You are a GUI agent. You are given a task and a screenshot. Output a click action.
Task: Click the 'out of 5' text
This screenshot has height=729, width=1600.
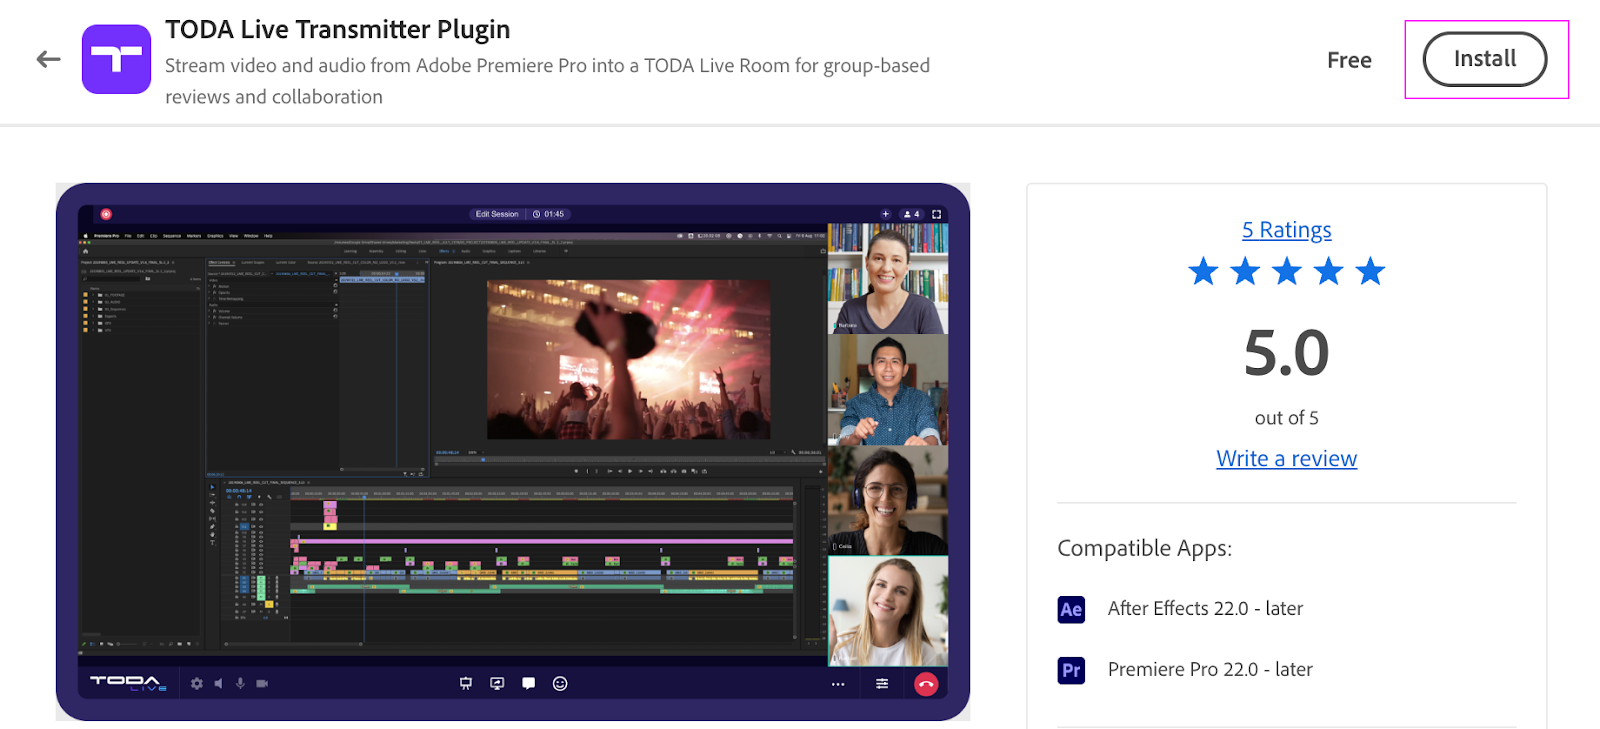click(x=1286, y=418)
